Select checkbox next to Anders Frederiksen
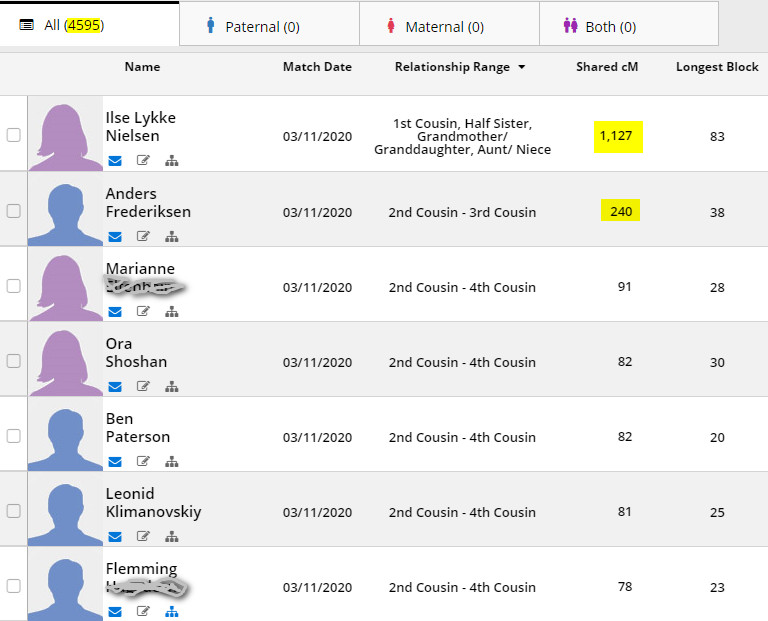768x621 pixels. (x=14, y=210)
